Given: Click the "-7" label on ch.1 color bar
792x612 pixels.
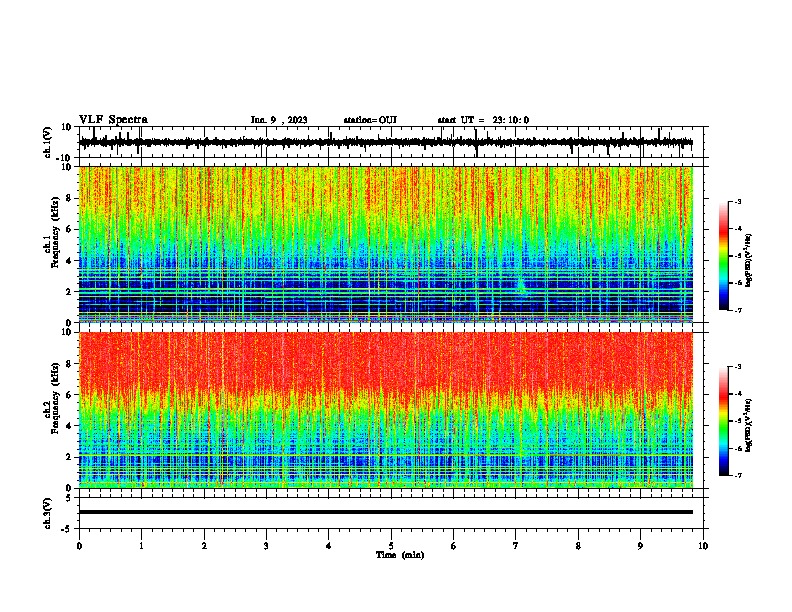Looking at the screenshot, I should [737, 310].
